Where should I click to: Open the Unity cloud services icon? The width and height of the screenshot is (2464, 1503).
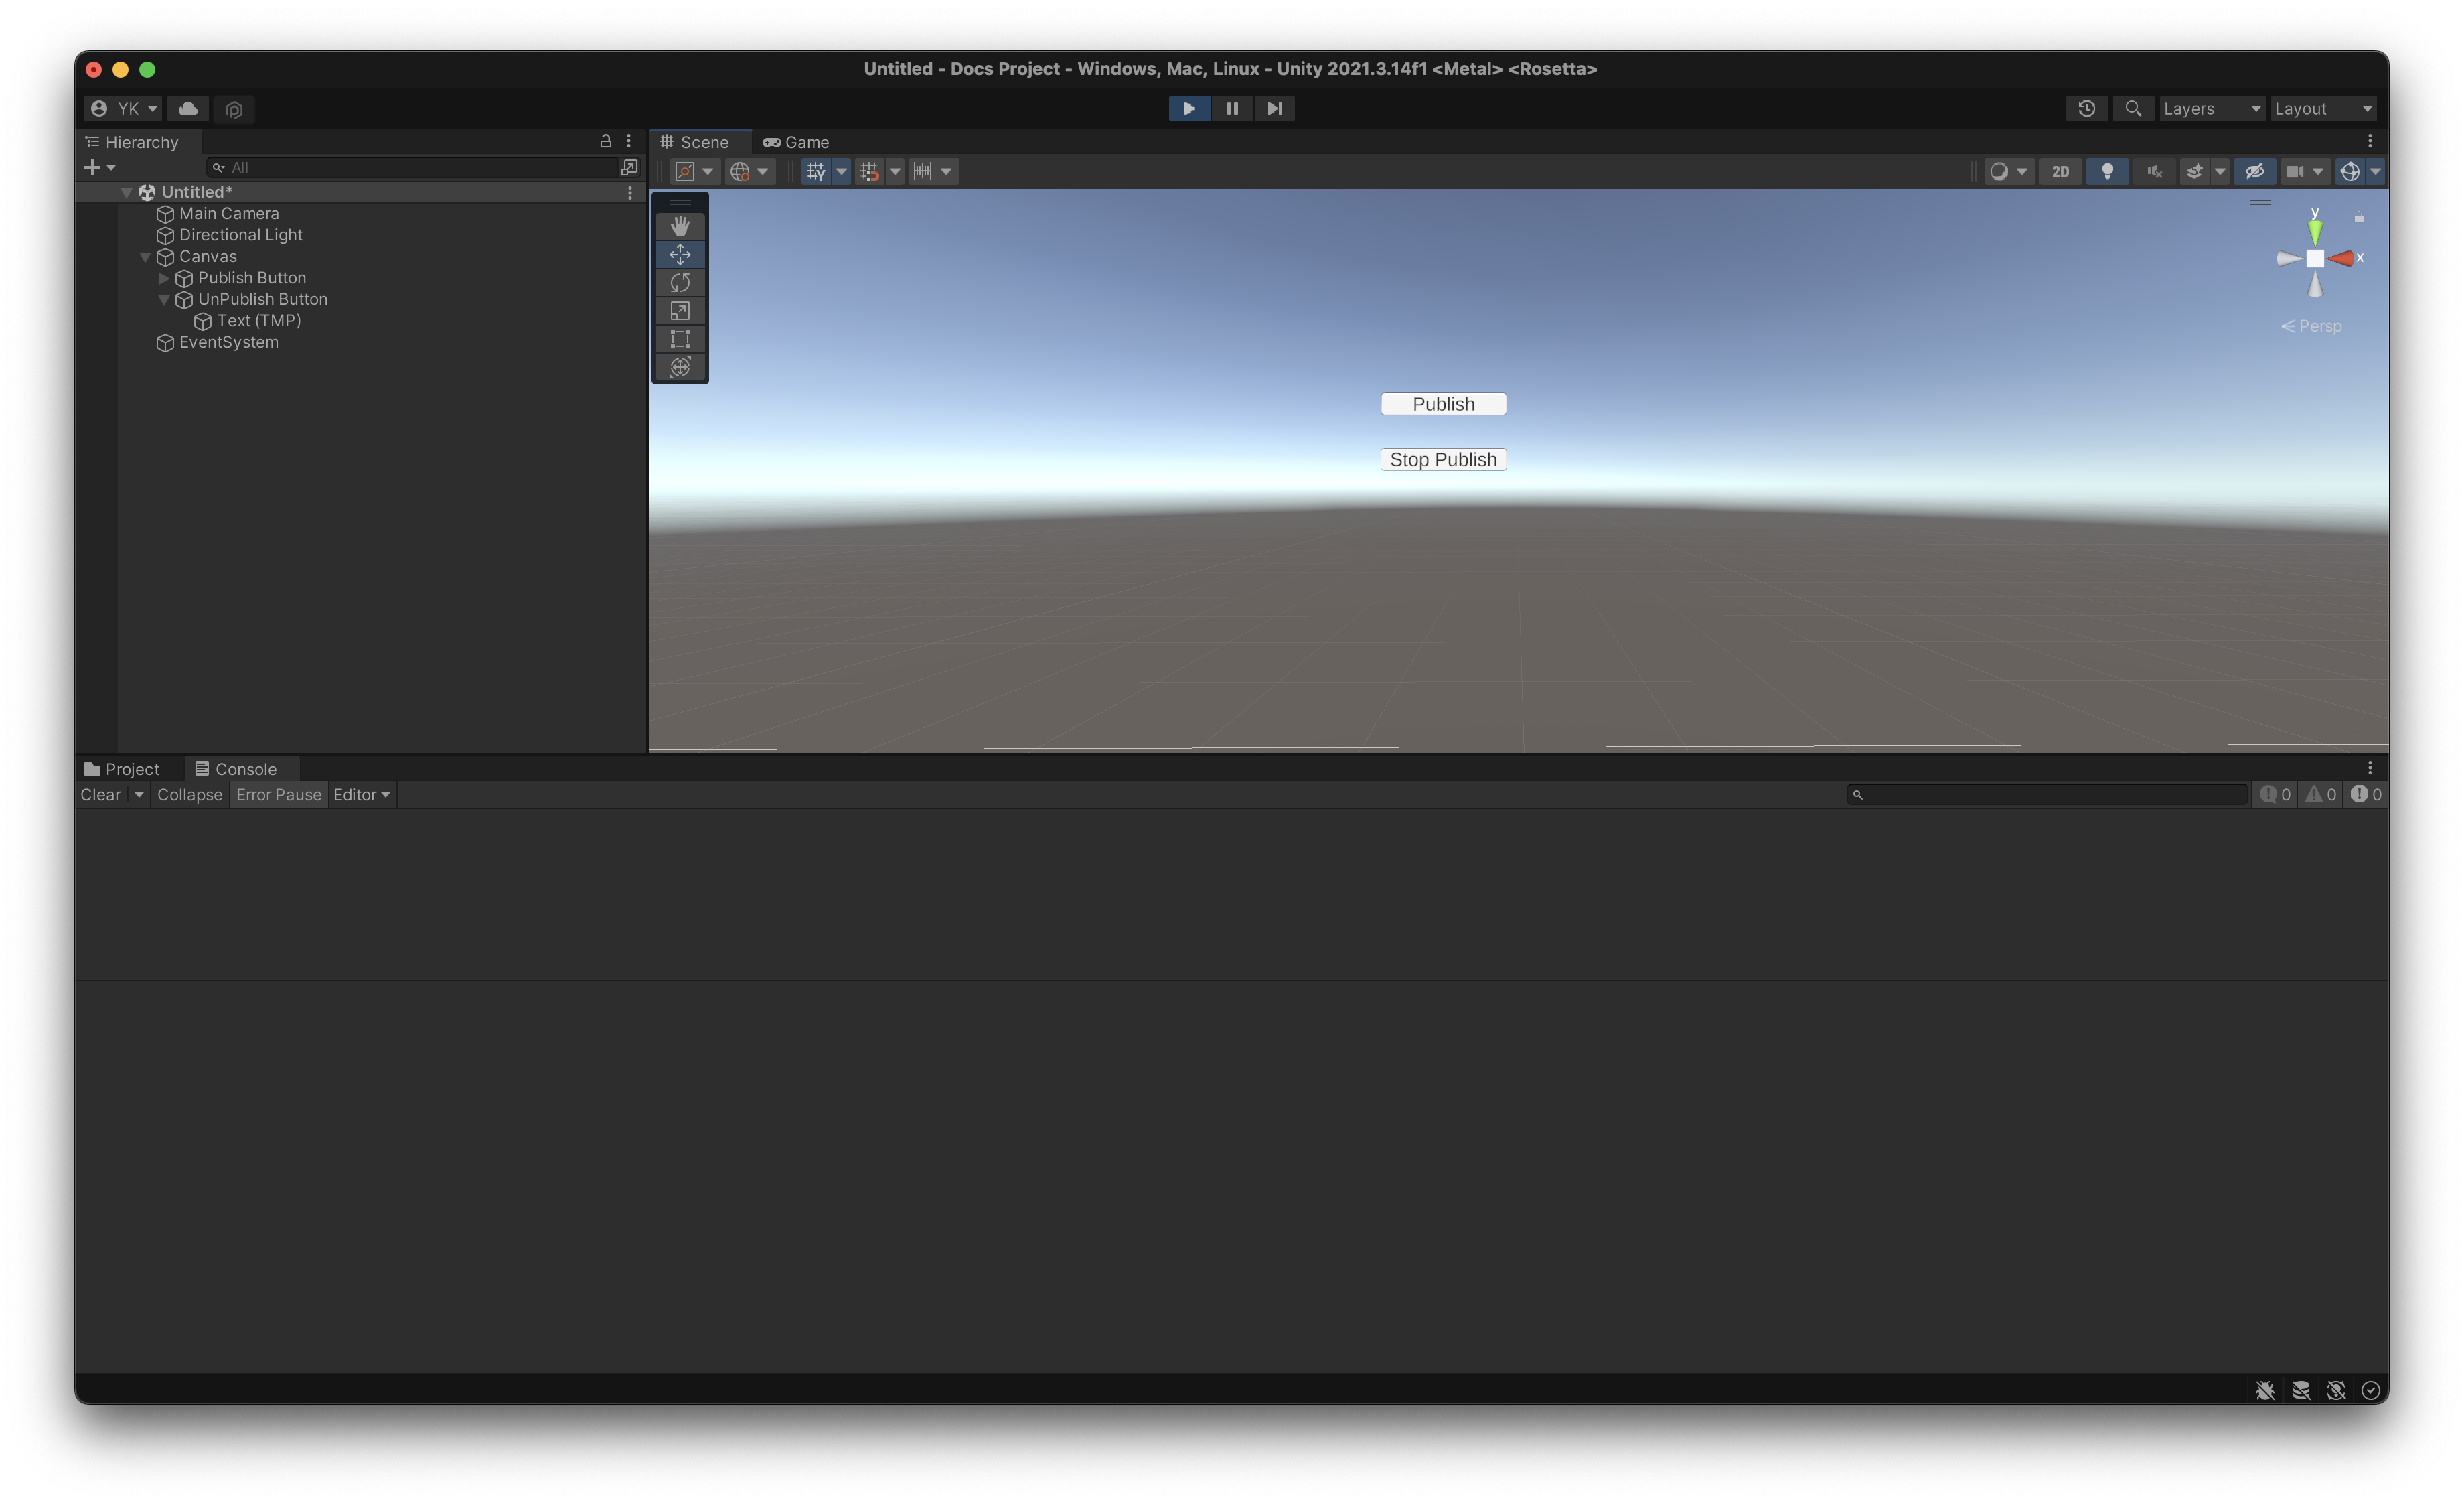[188, 108]
